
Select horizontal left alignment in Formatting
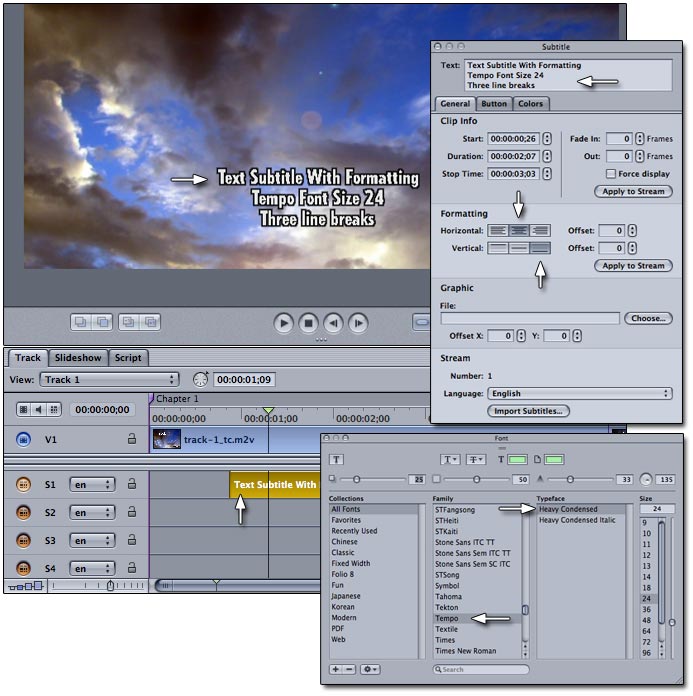pyautogui.click(x=499, y=231)
